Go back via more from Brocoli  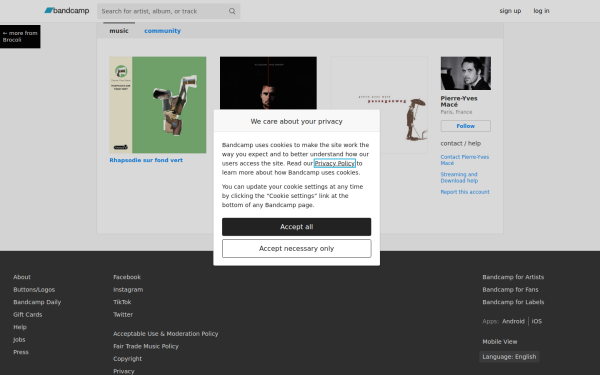20,36
